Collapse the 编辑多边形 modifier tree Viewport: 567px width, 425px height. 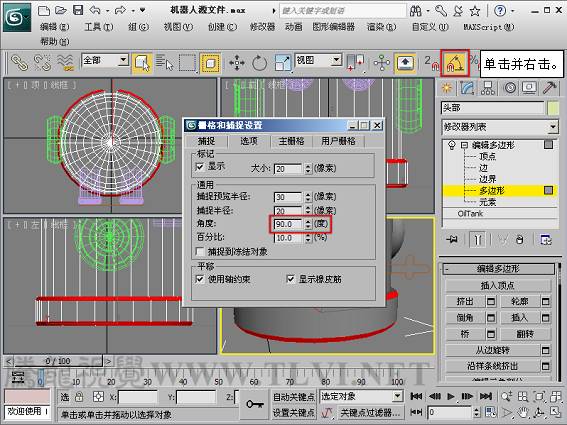(x=464, y=145)
